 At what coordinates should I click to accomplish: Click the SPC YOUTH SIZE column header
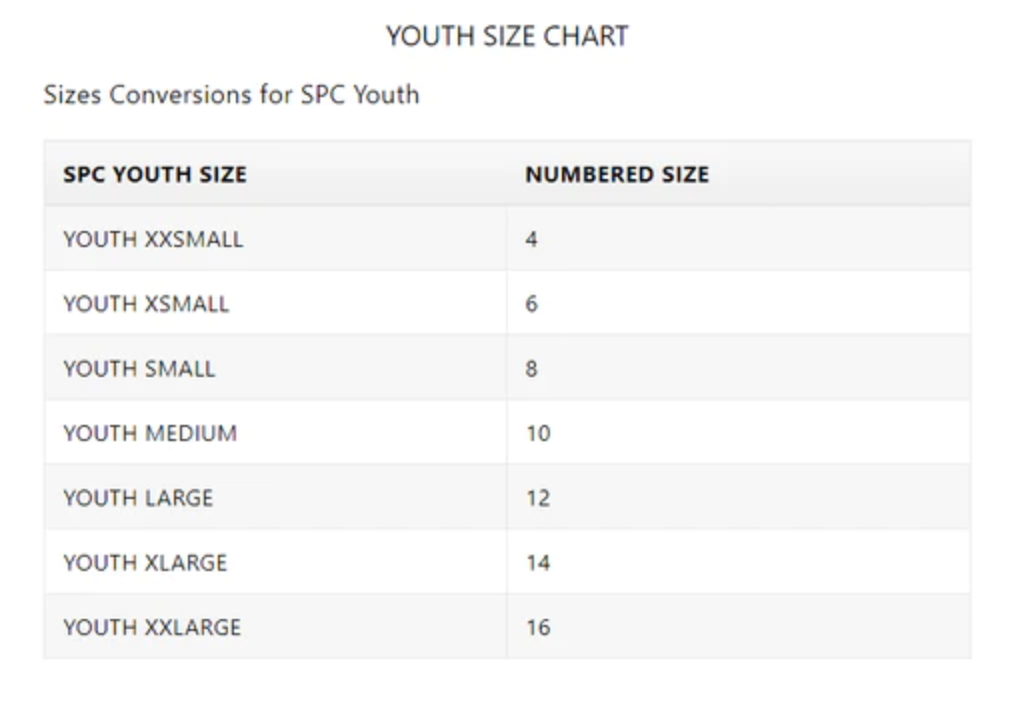(x=155, y=174)
